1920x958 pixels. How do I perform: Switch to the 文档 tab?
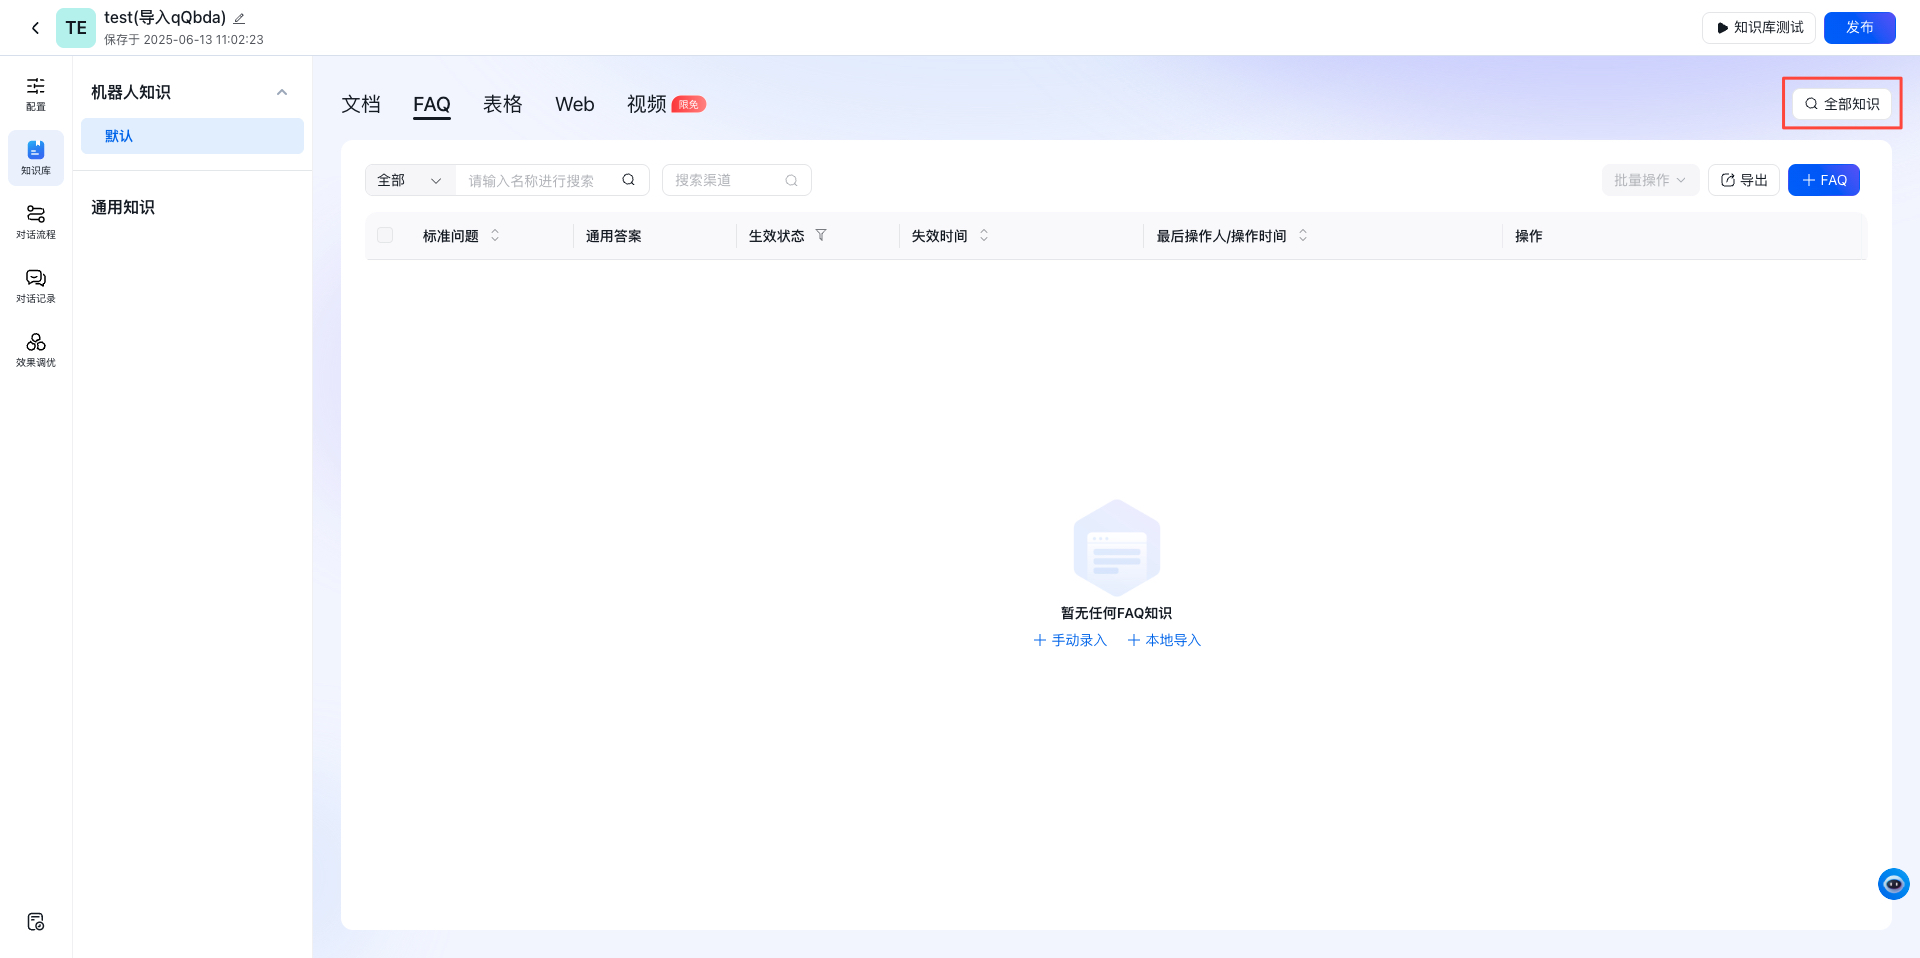pos(361,104)
